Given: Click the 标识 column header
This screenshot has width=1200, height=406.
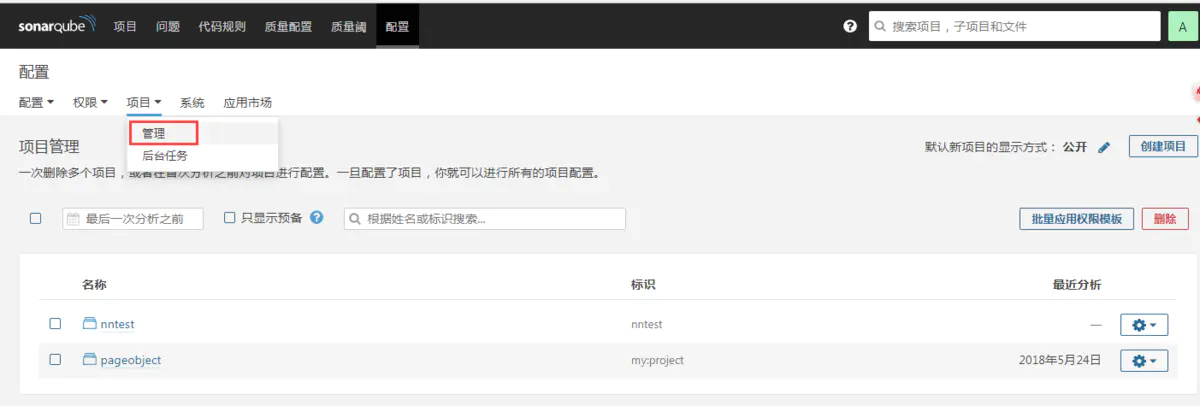Looking at the screenshot, I should pyautogui.click(x=643, y=285).
